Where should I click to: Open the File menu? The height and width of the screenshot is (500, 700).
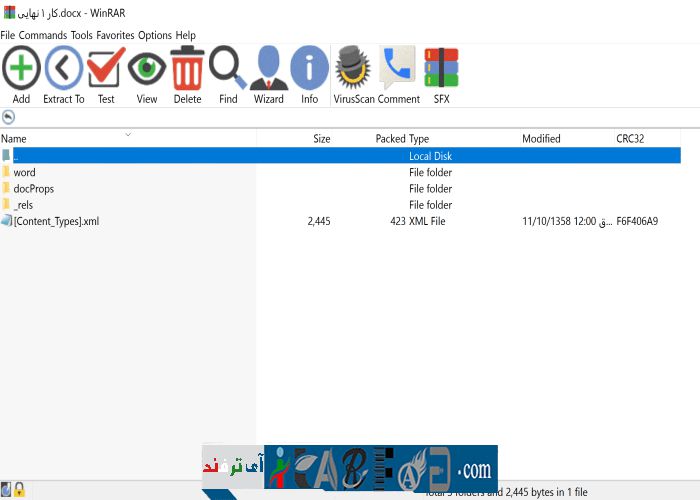[x=8, y=35]
